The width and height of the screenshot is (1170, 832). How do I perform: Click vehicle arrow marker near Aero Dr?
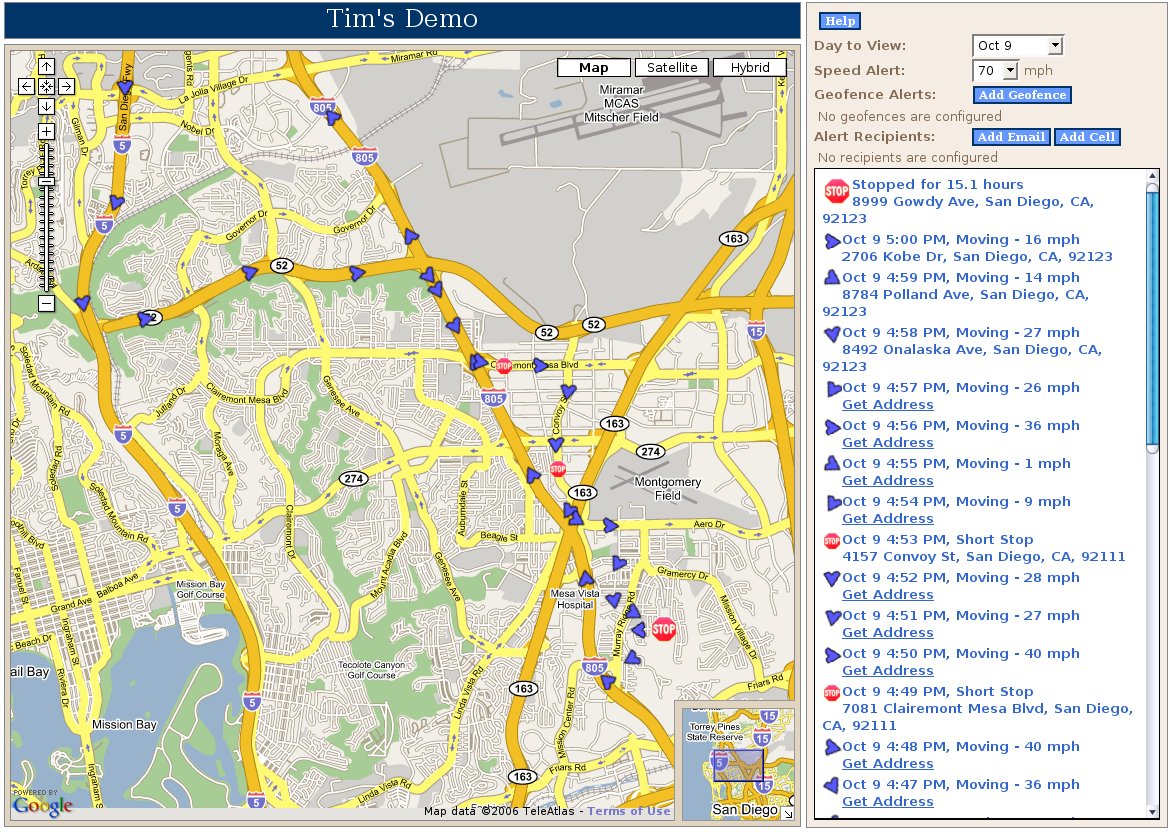click(x=610, y=525)
